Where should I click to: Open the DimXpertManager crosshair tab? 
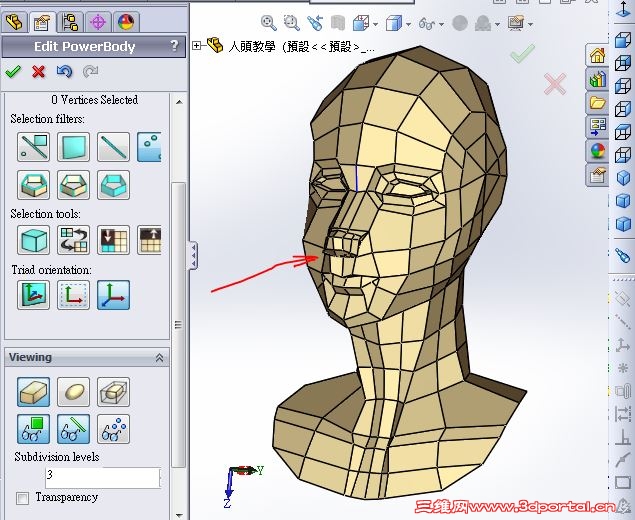98,22
